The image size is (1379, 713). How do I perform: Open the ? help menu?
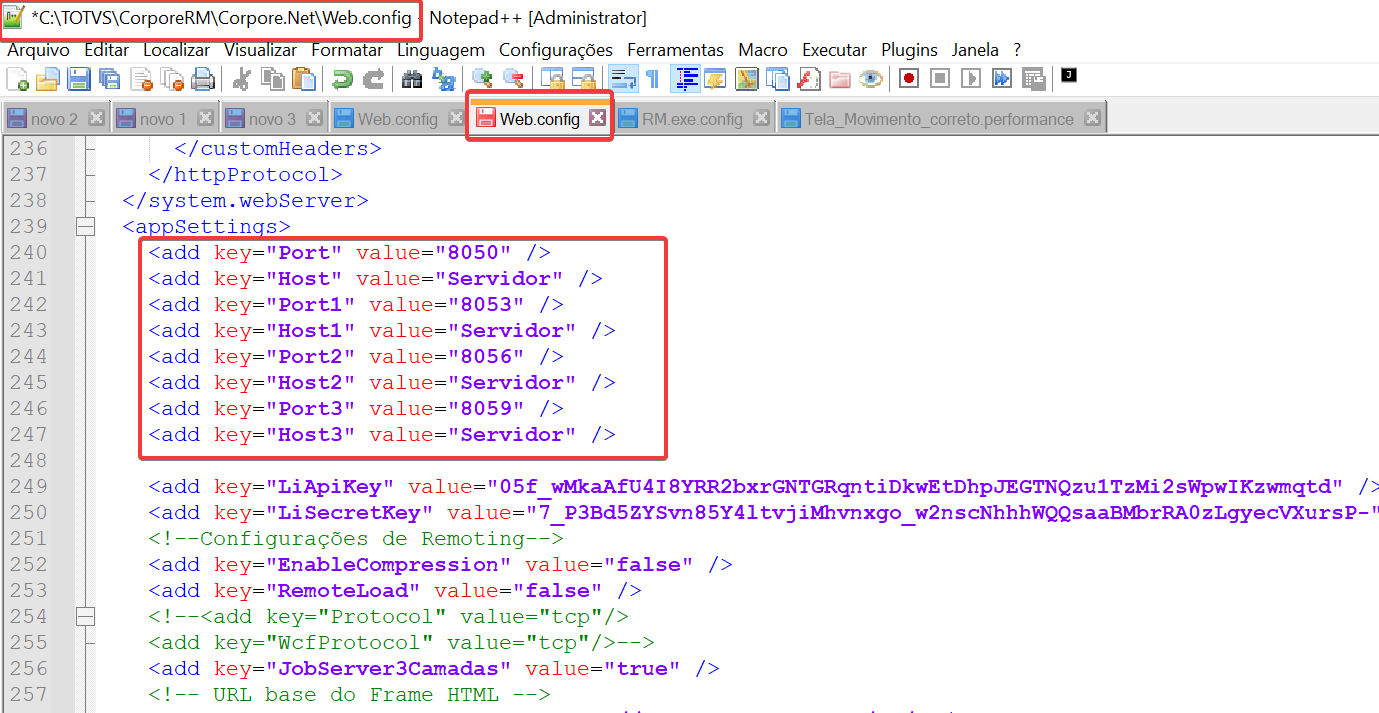1017,49
